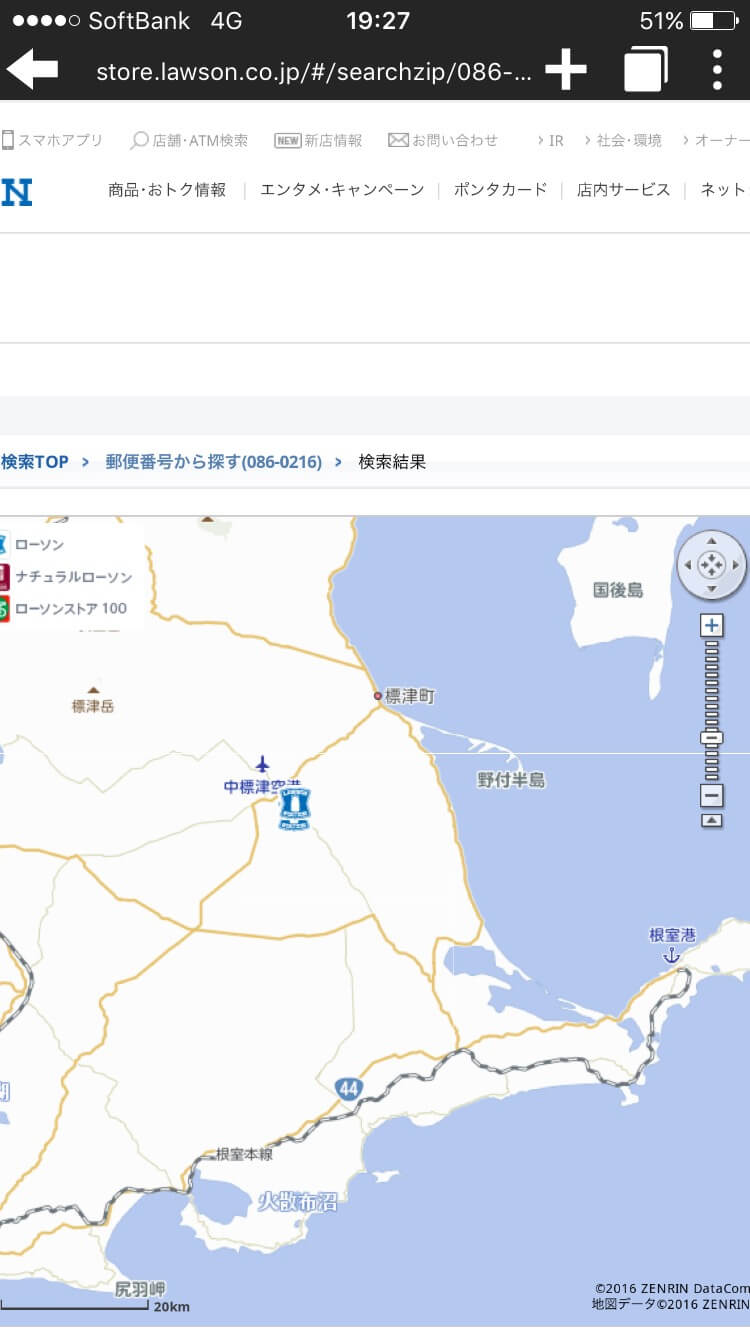Click 火散布沼 lake label
Image resolution: width=750 pixels, height=1334 pixels.
(x=297, y=1202)
